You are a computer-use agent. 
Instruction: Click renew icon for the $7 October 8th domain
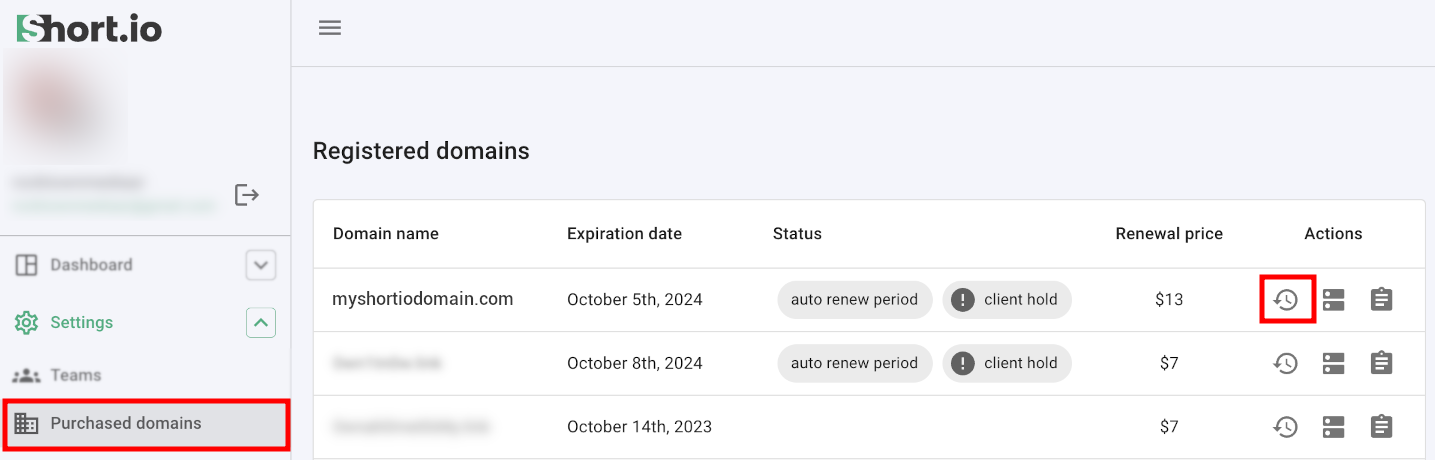1286,363
